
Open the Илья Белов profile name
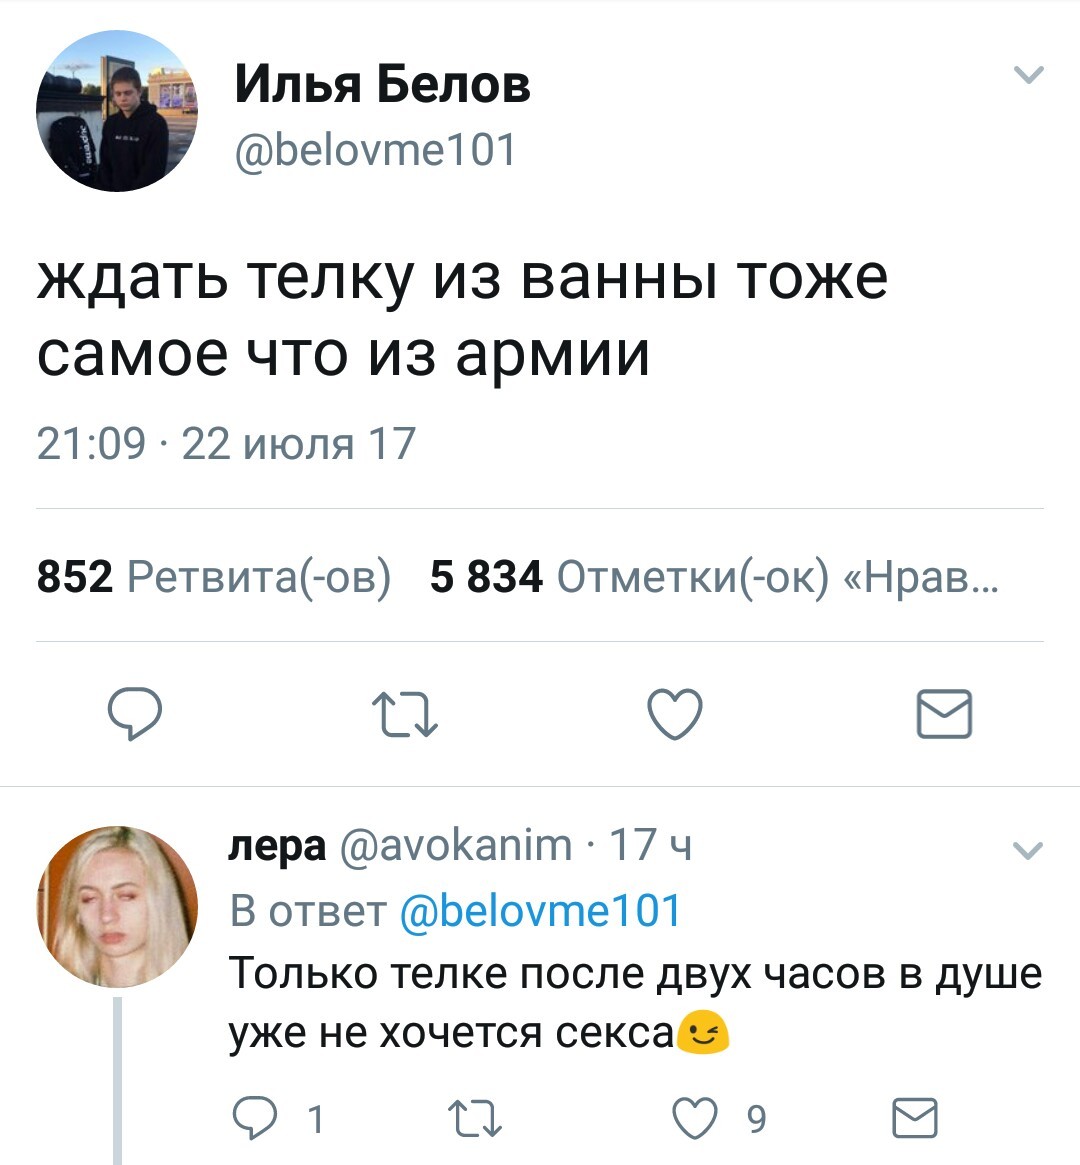(382, 85)
